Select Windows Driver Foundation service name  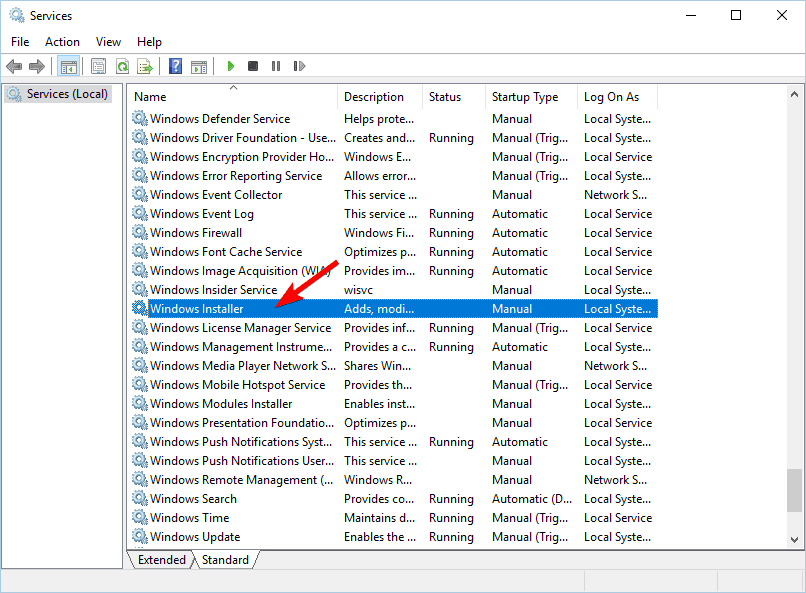tap(243, 138)
